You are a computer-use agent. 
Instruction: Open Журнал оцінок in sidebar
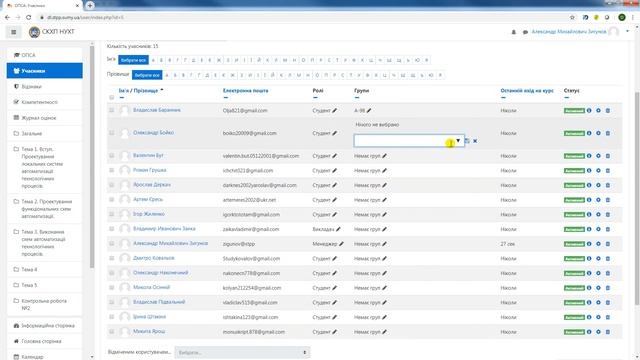(44, 118)
